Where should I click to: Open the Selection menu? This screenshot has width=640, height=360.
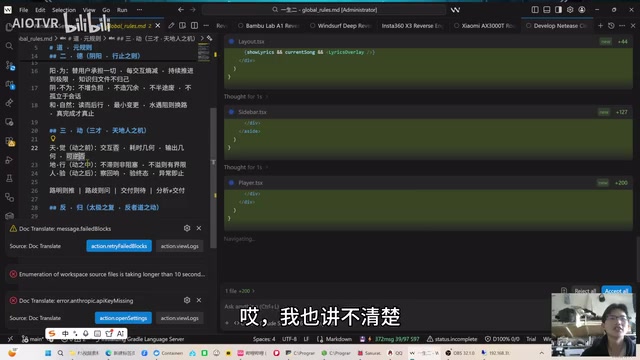[64, 10]
